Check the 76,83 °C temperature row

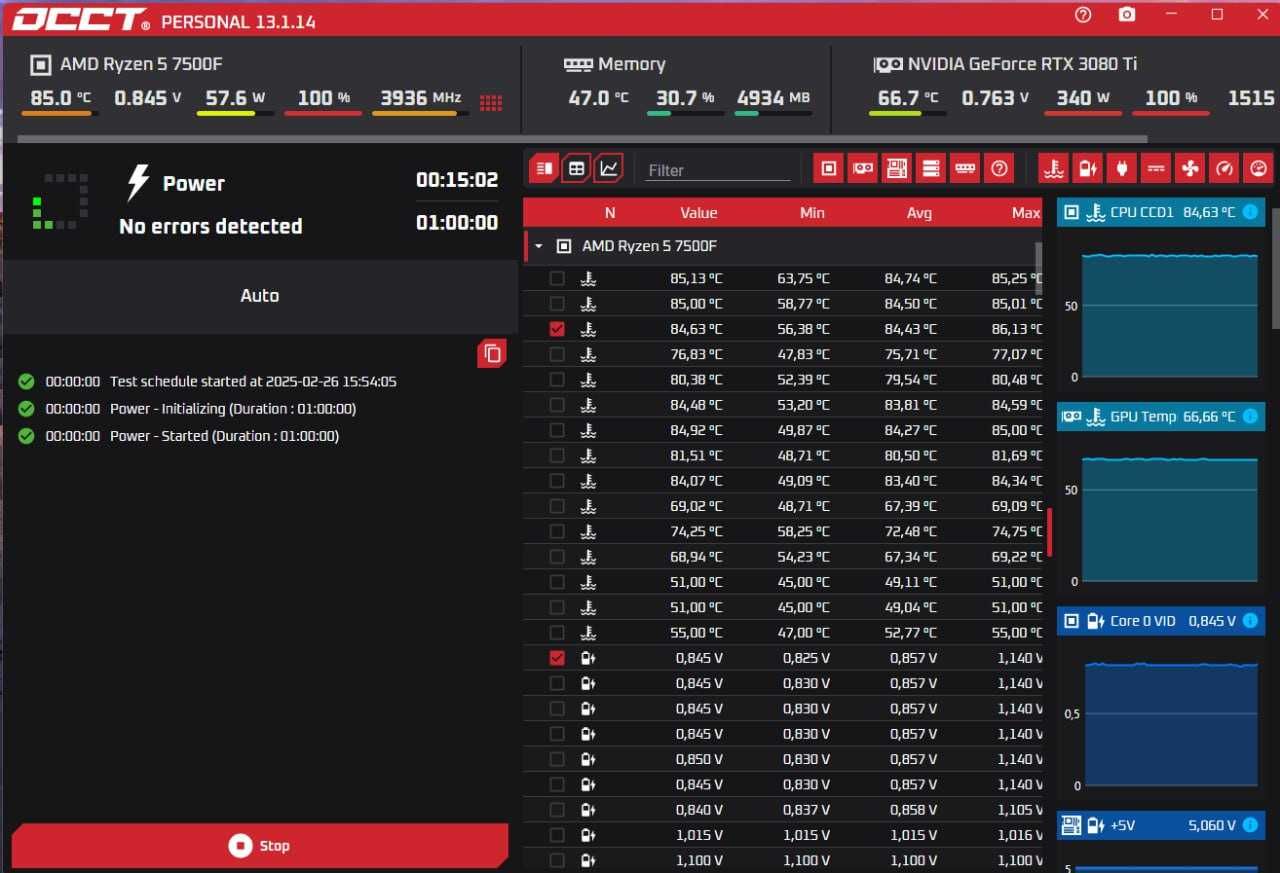tap(557, 354)
